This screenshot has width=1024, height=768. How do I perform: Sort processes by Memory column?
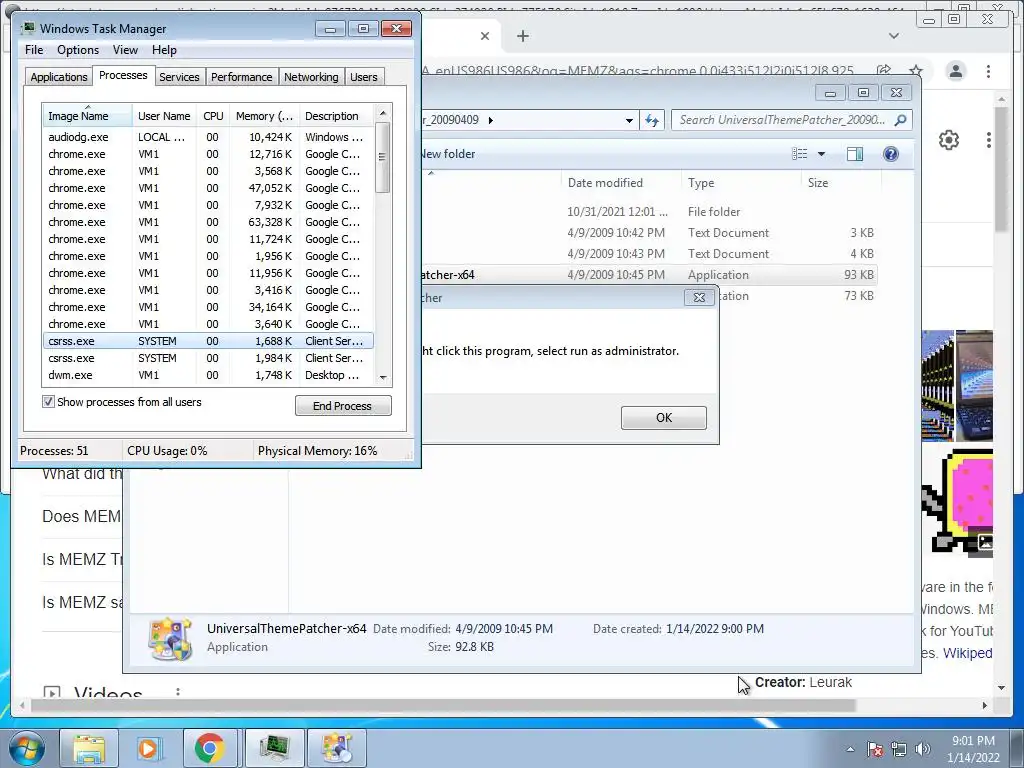pos(264,116)
